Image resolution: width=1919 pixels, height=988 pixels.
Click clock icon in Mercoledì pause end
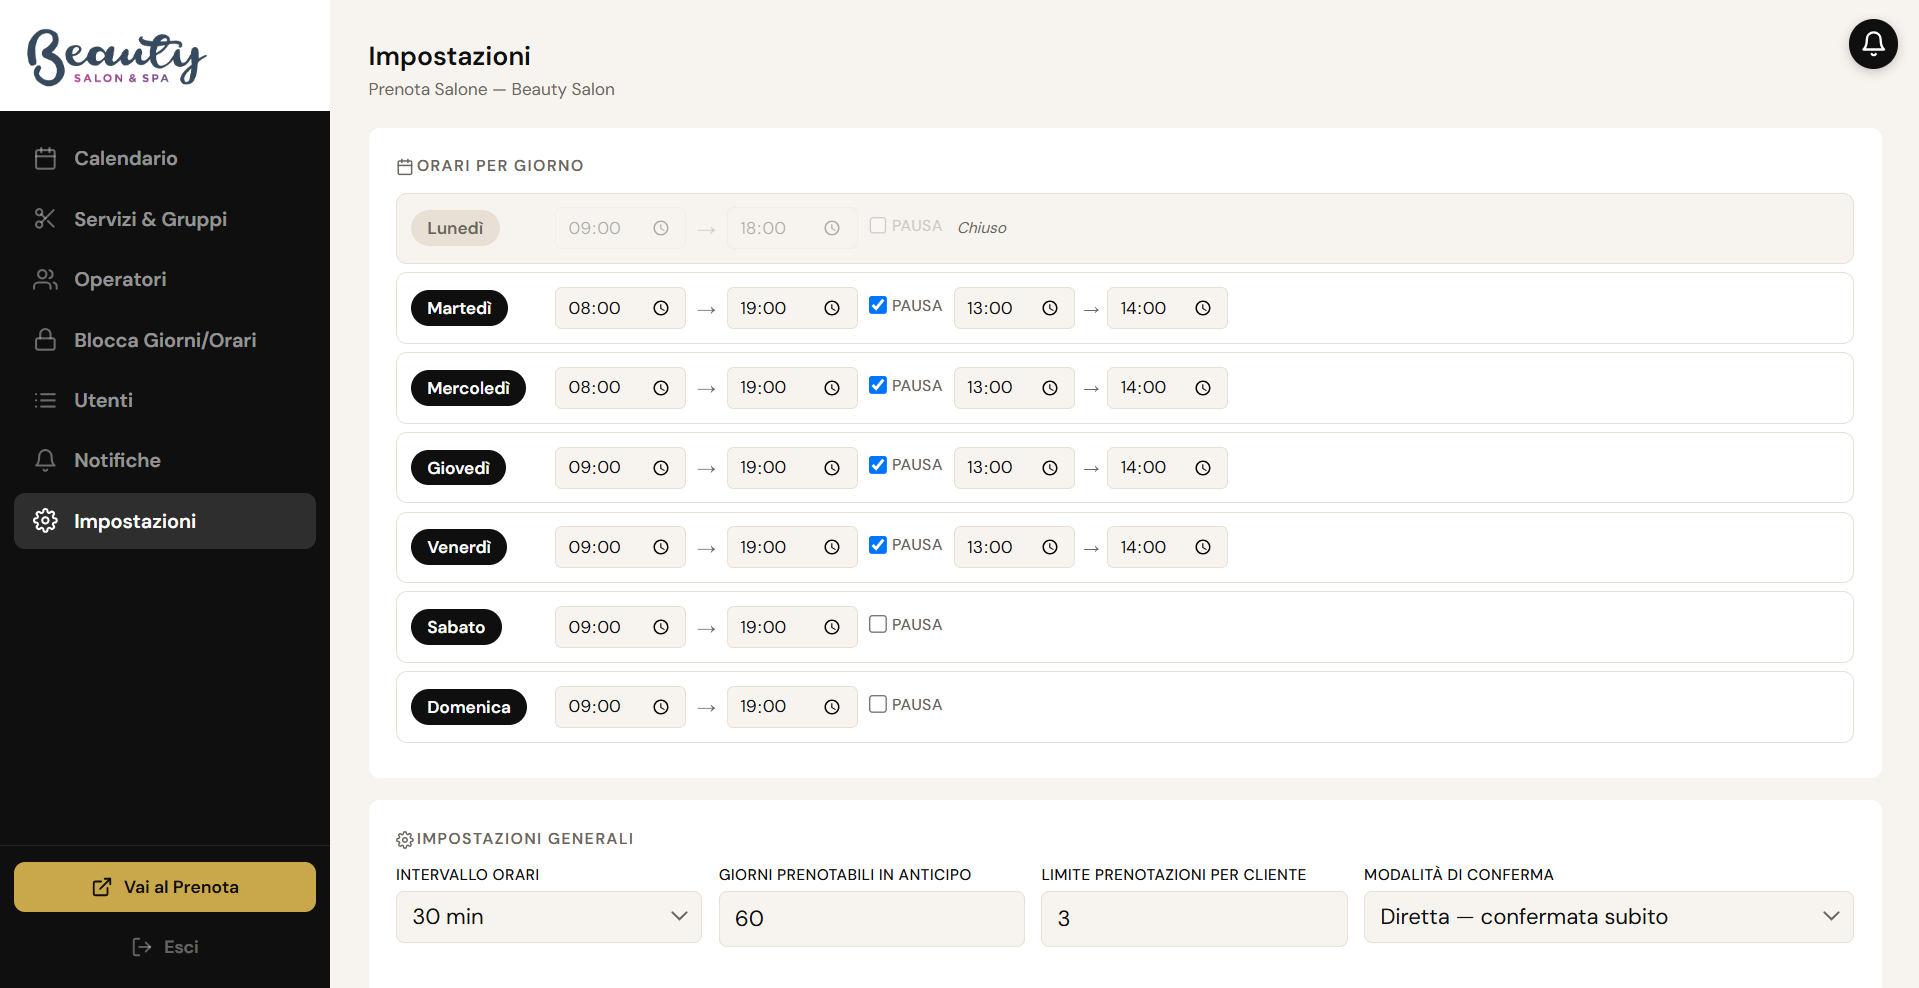click(1203, 388)
